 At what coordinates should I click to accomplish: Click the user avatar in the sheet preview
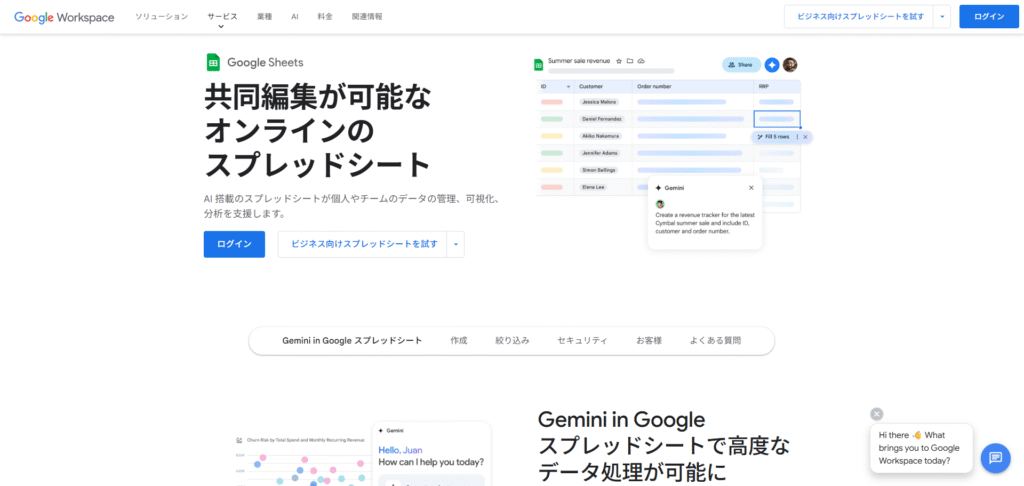tap(790, 65)
